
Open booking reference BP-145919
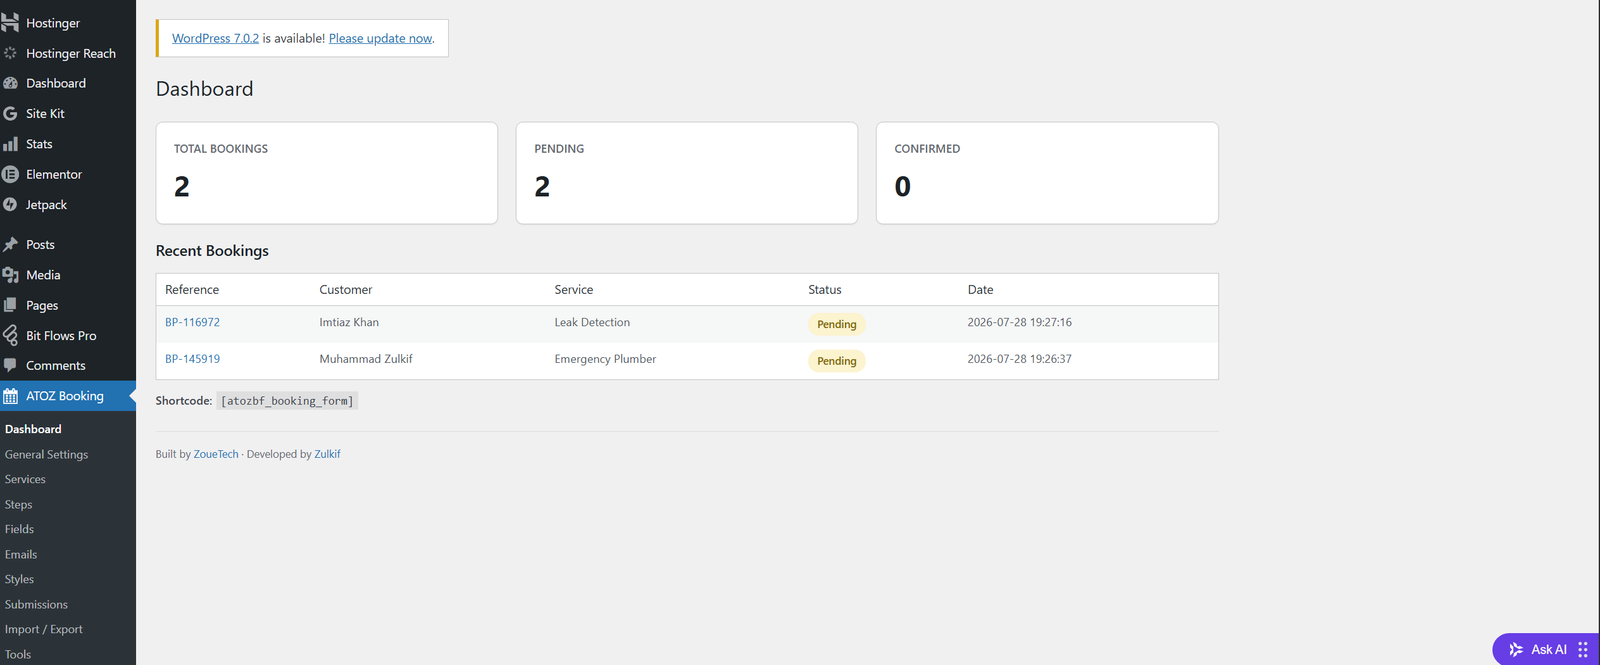[192, 359]
